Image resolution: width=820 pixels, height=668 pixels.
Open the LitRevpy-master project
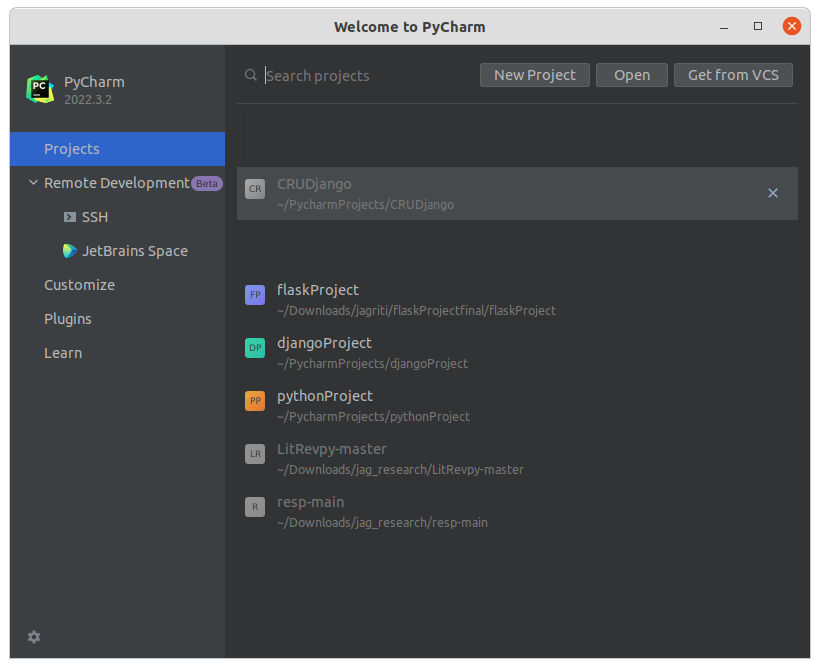517,459
